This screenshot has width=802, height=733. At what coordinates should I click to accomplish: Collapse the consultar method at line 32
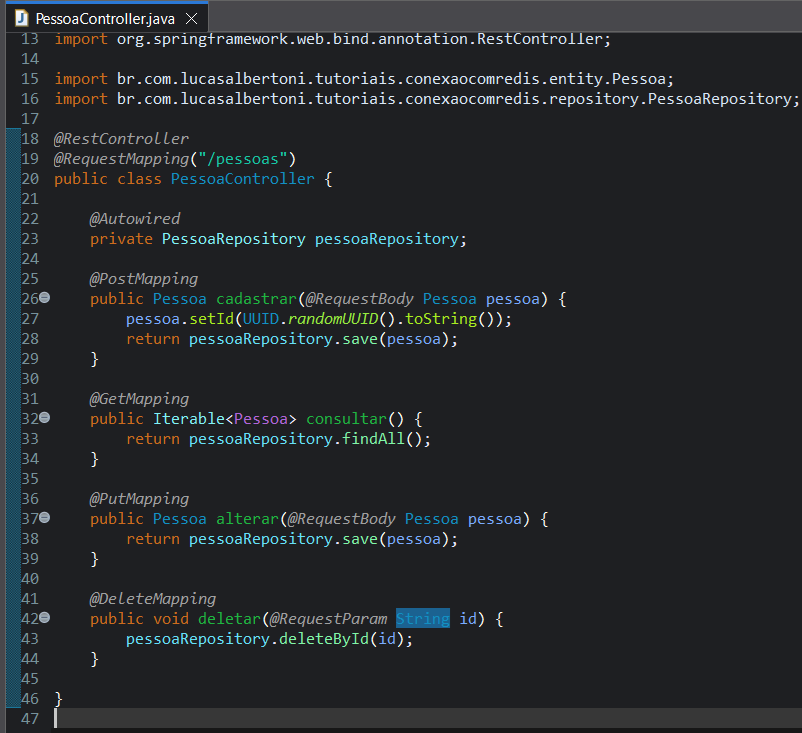pos(44,418)
